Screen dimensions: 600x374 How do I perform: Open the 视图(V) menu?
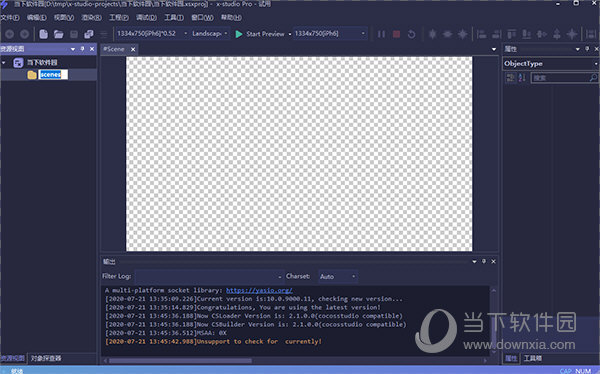pos(64,18)
